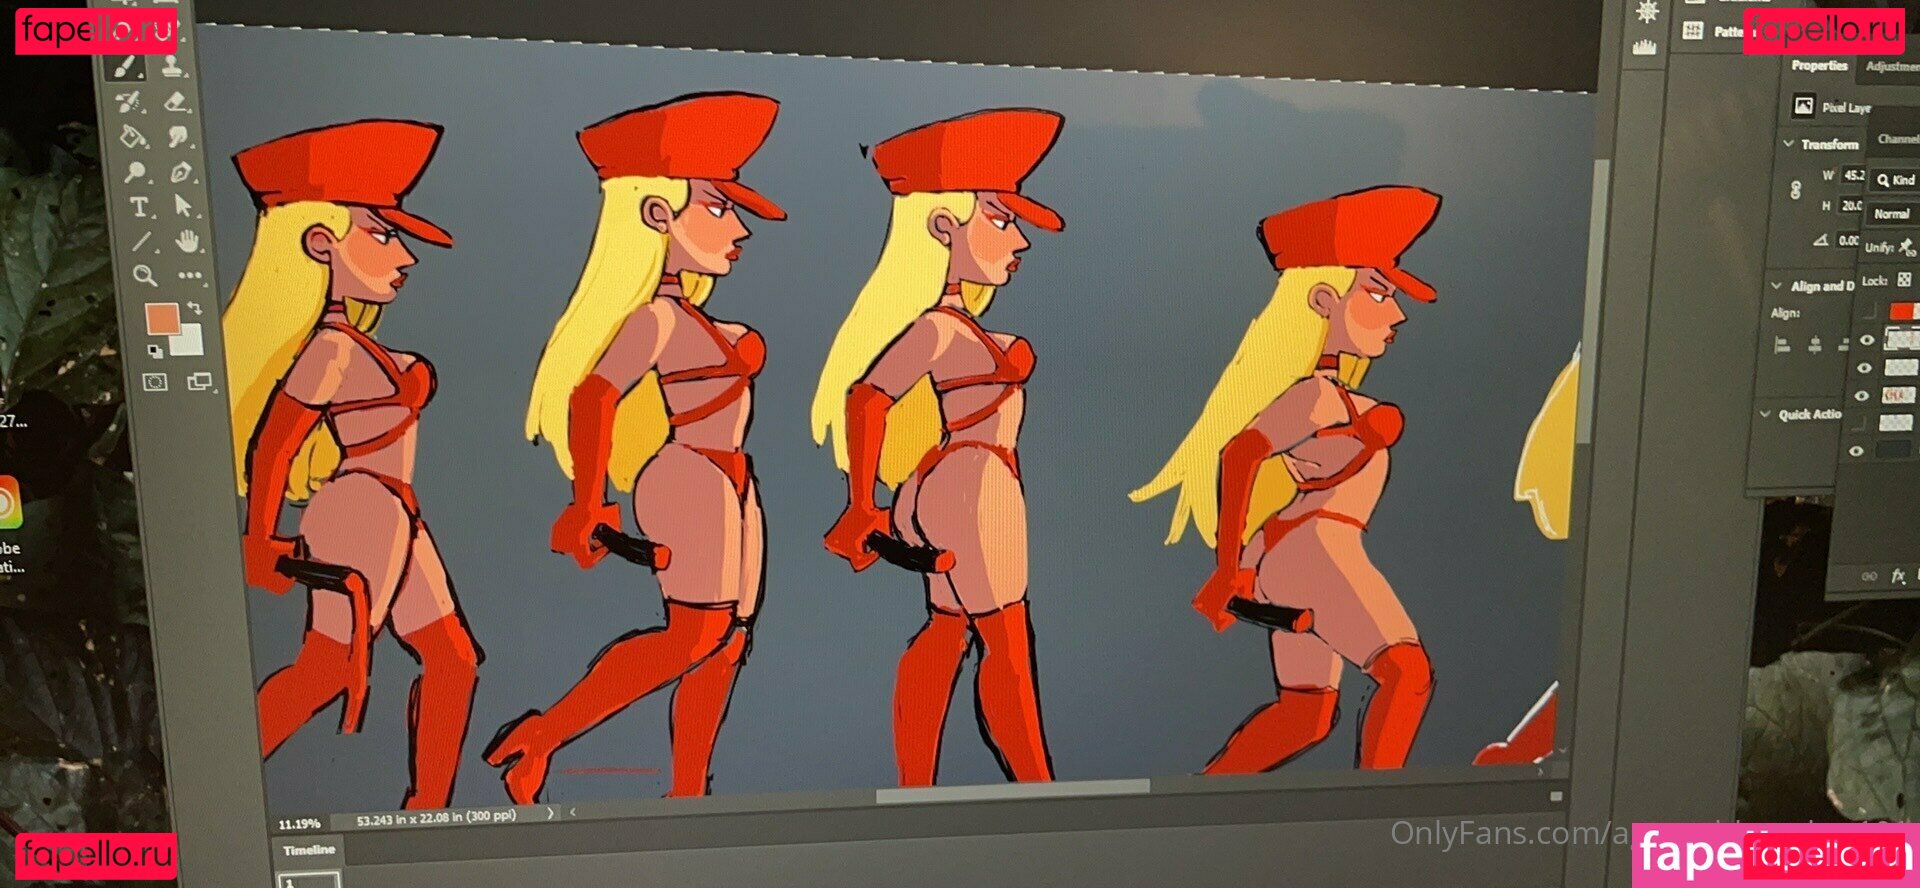Open the Normal blend mode dropdown
This screenshot has height=888, width=1920.
coord(1892,213)
